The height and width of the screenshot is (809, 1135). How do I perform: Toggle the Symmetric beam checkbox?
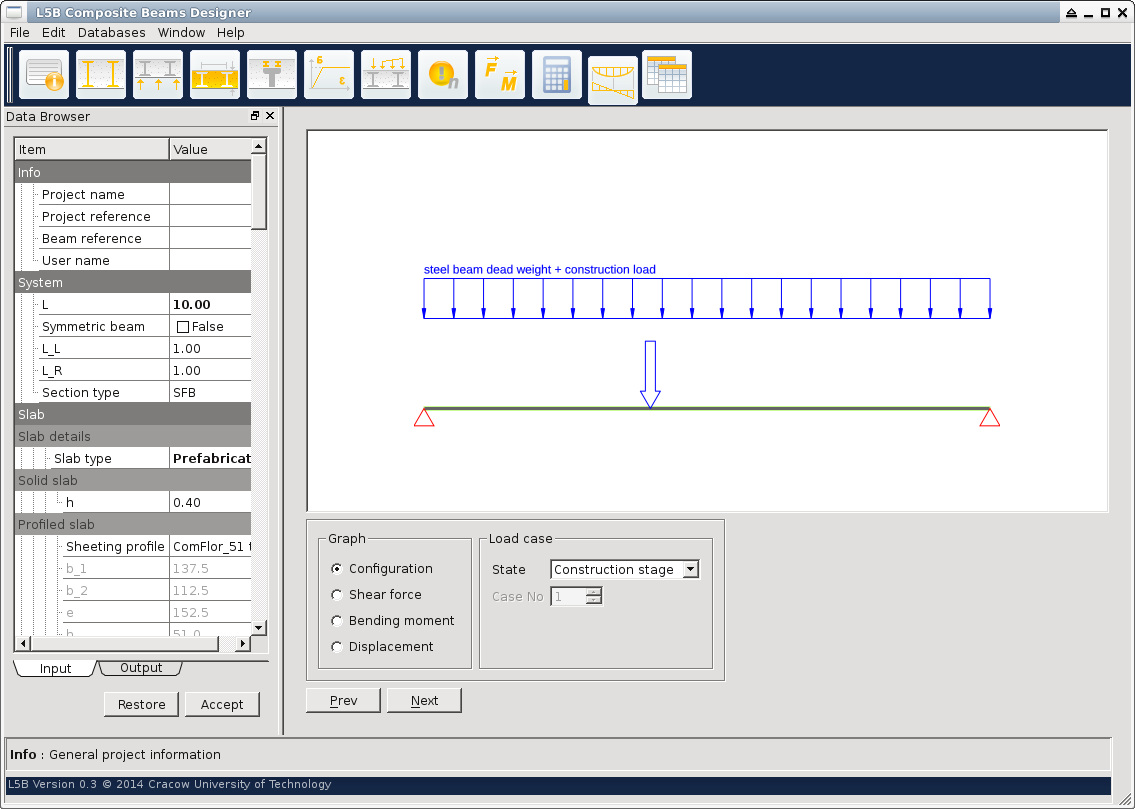click(183, 327)
